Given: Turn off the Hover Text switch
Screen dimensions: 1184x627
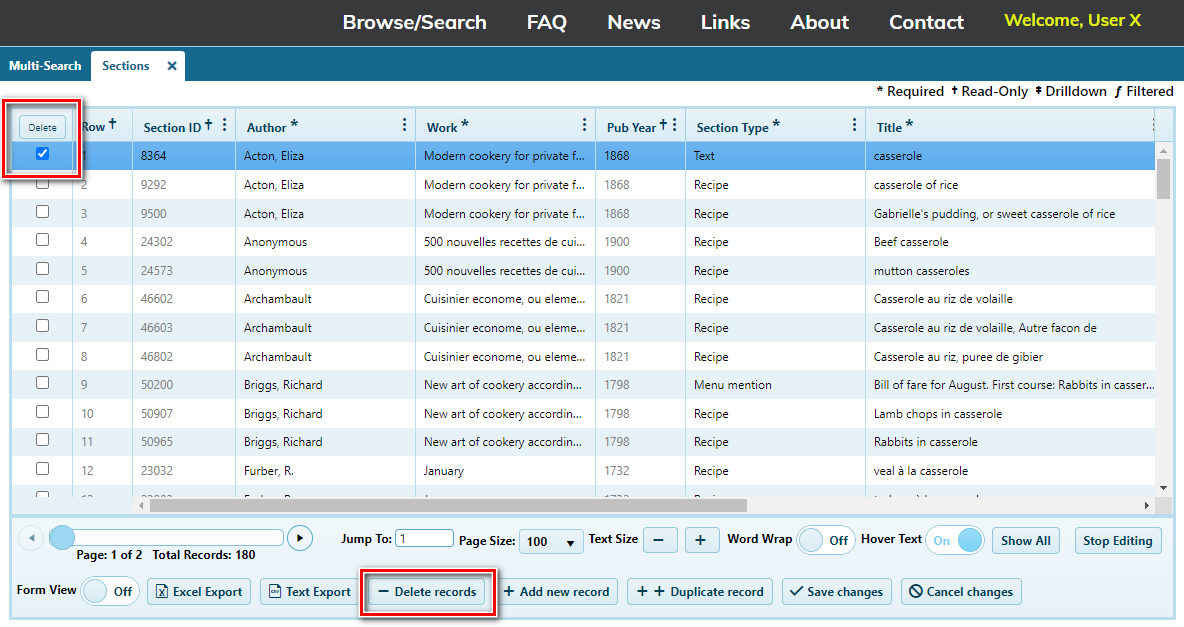Looking at the screenshot, I should point(955,540).
